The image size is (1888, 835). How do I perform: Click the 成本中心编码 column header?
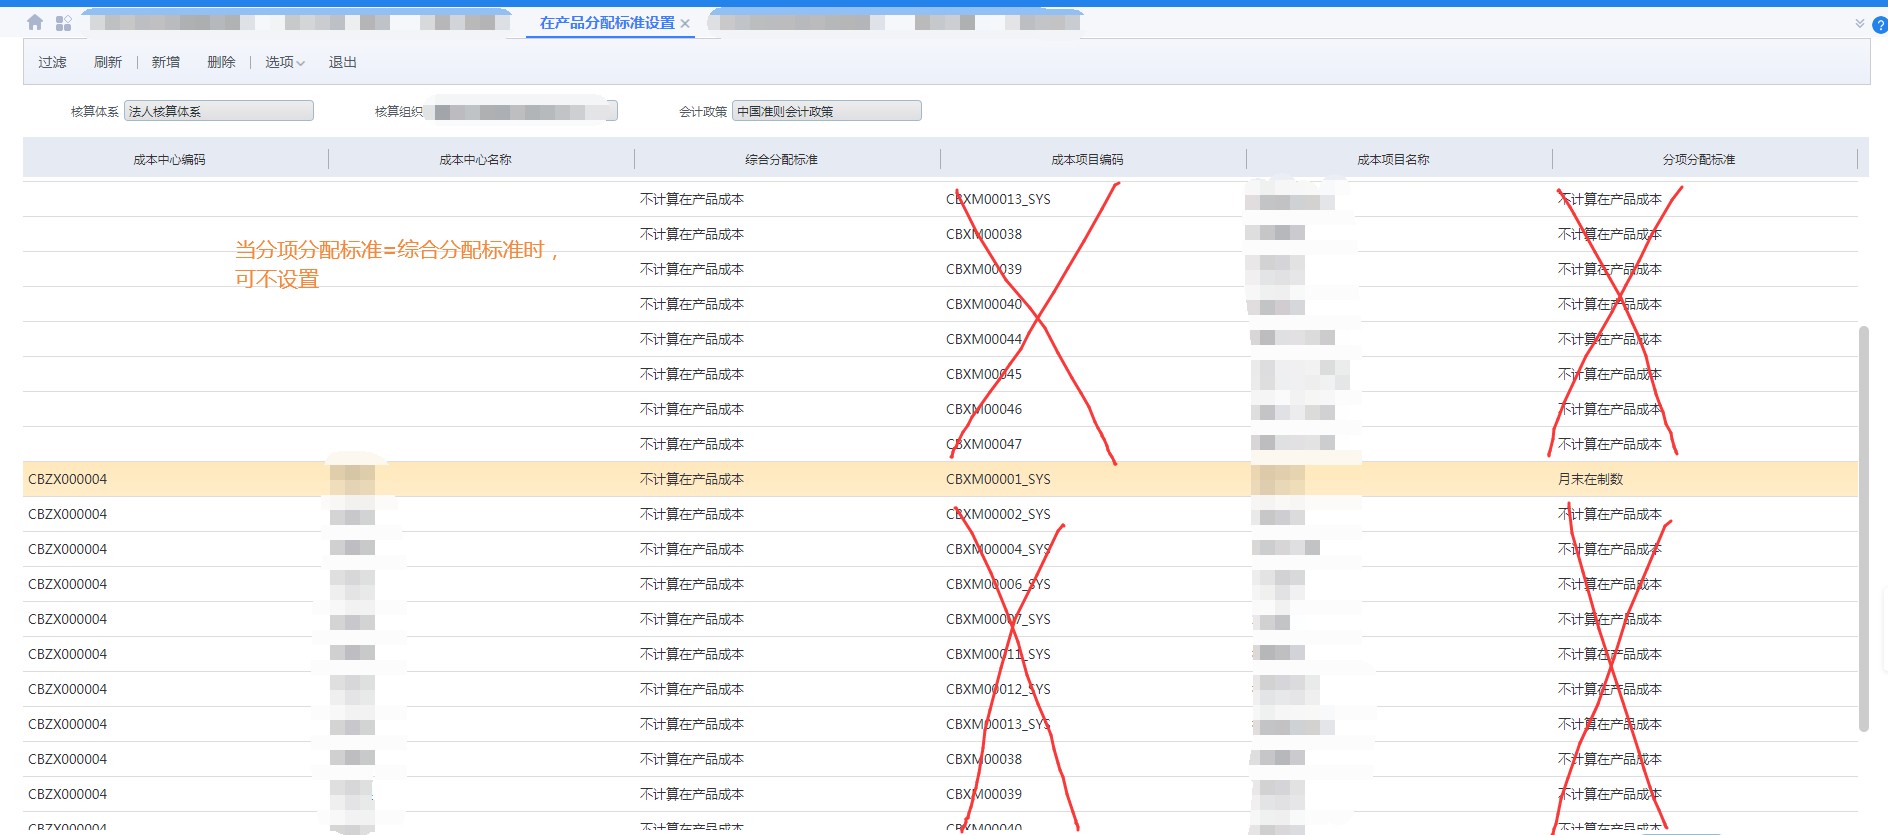click(x=169, y=160)
